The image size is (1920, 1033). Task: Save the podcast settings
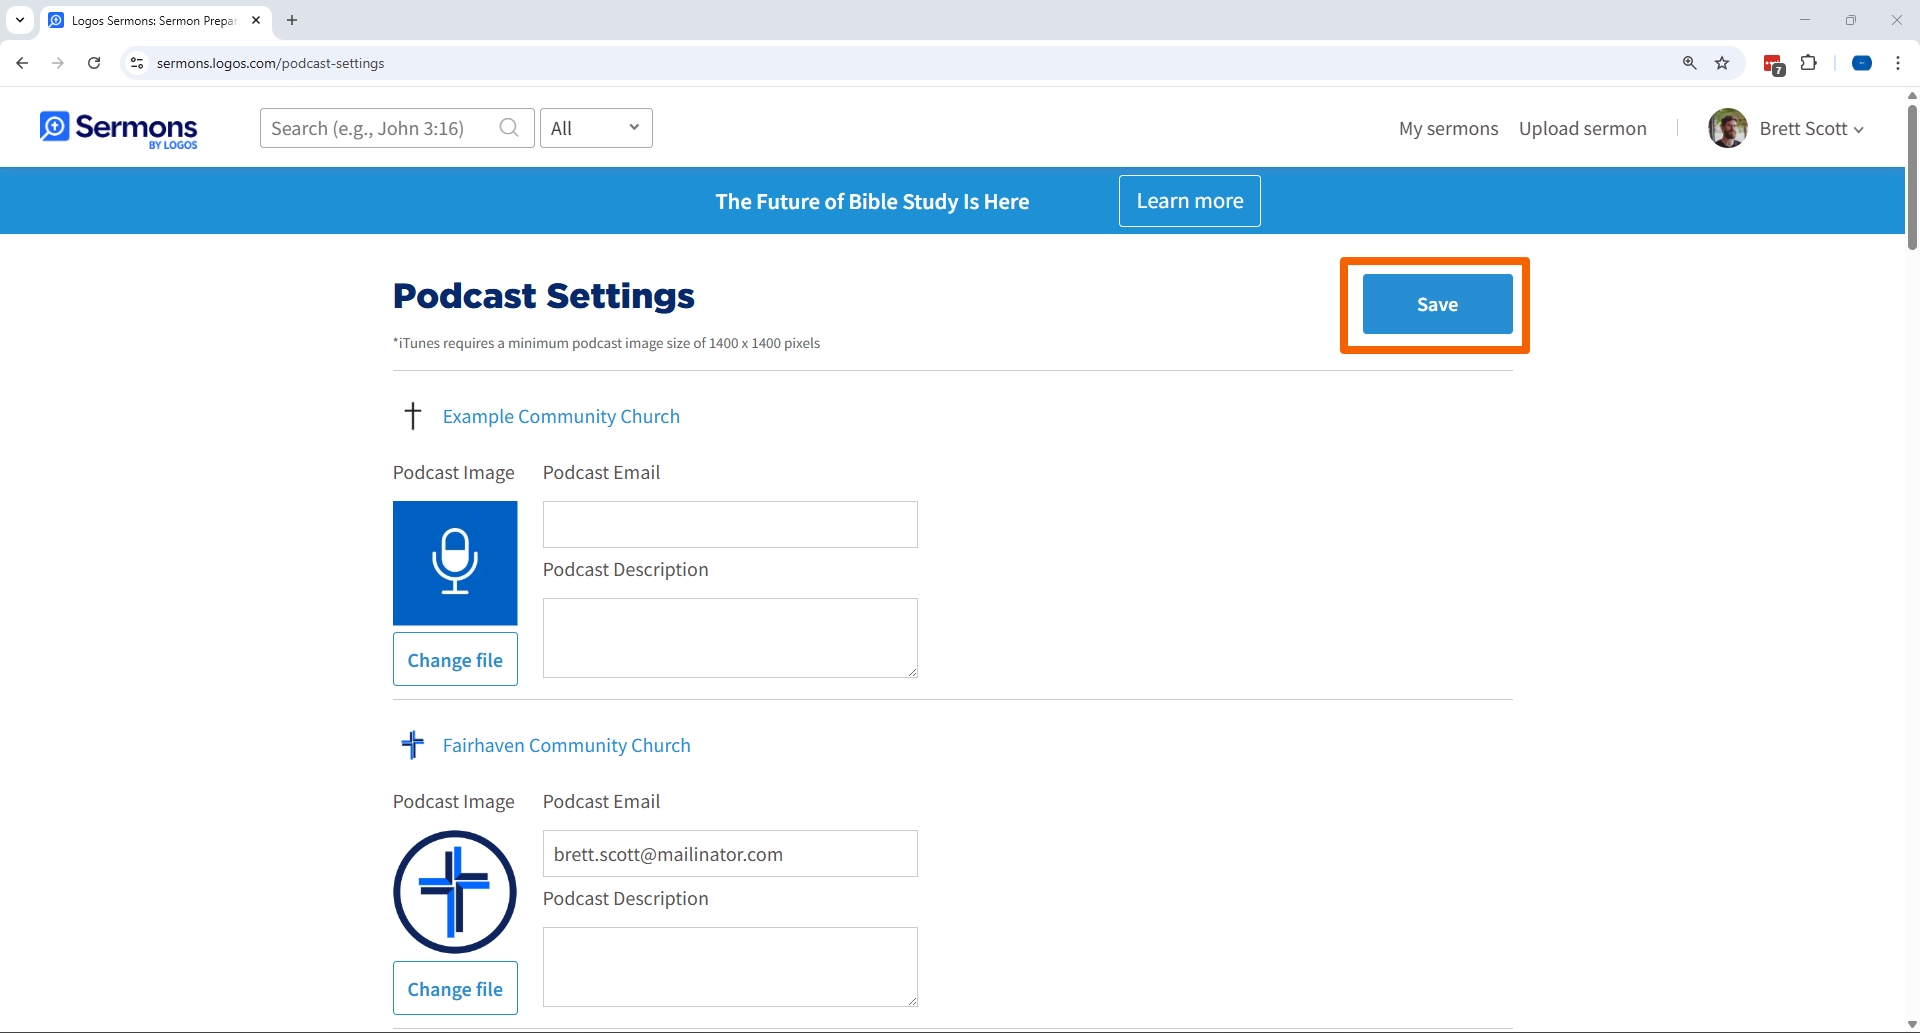[x=1437, y=304]
